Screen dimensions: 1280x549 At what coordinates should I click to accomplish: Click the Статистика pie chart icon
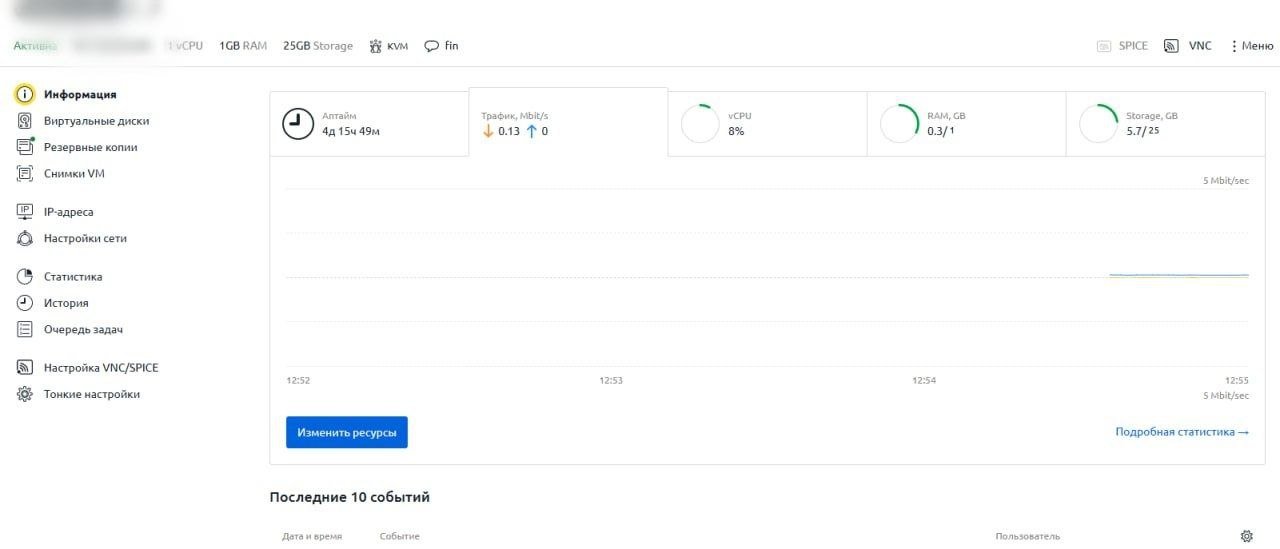tap(25, 277)
